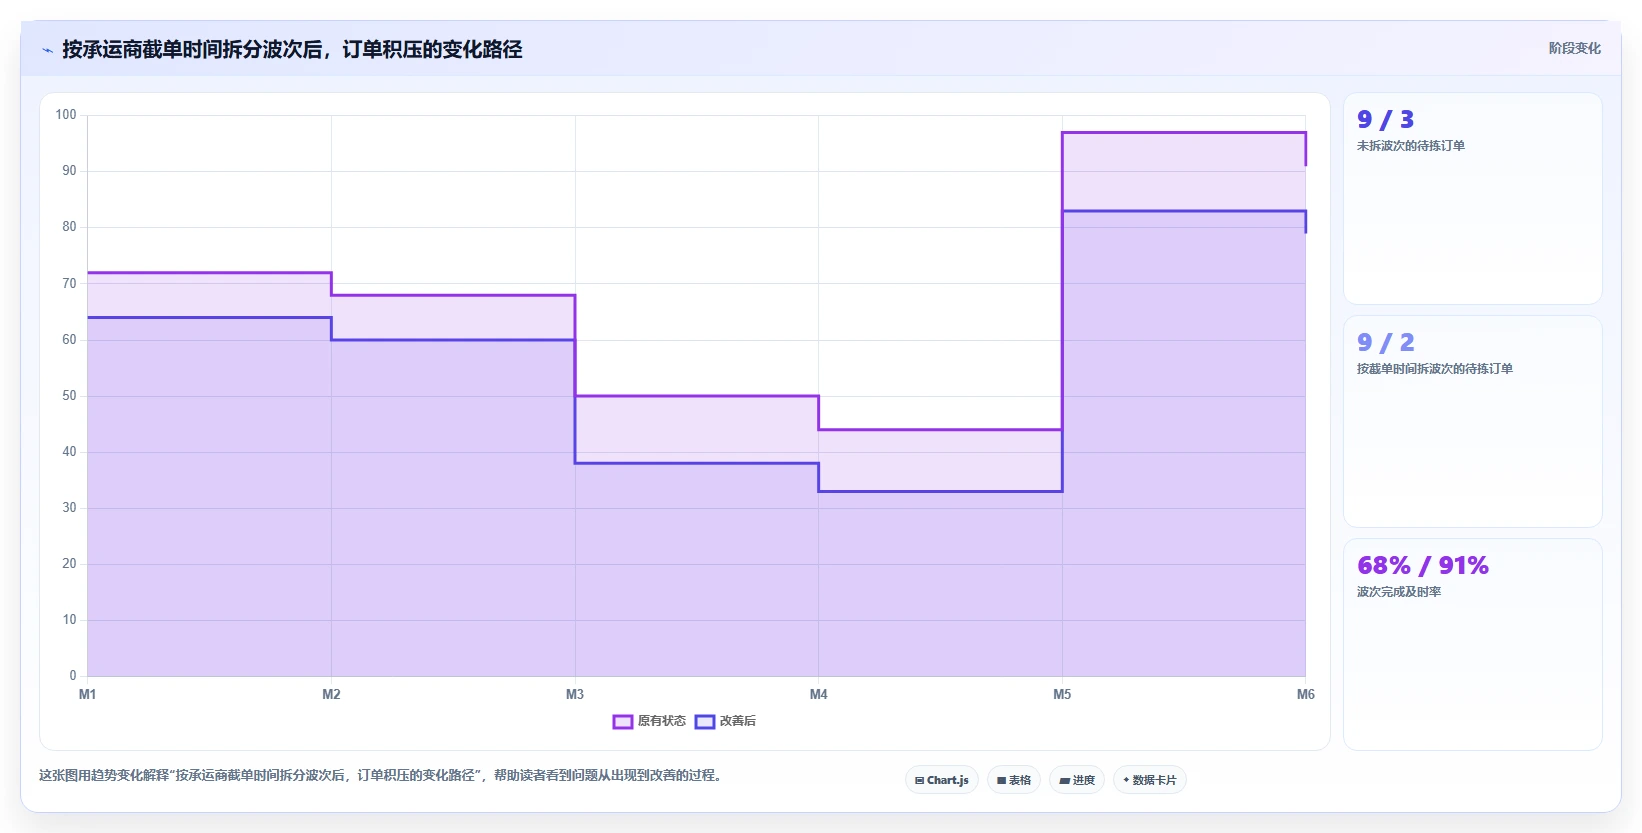This screenshot has height=833, width=1642.
Task: Toggle the 原有状态 legend swatch
Action: pos(623,722)
